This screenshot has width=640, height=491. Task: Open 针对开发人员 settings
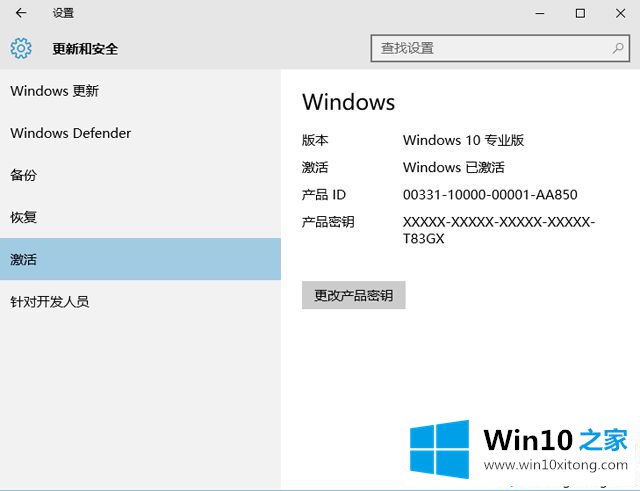(x=140, y=302)
